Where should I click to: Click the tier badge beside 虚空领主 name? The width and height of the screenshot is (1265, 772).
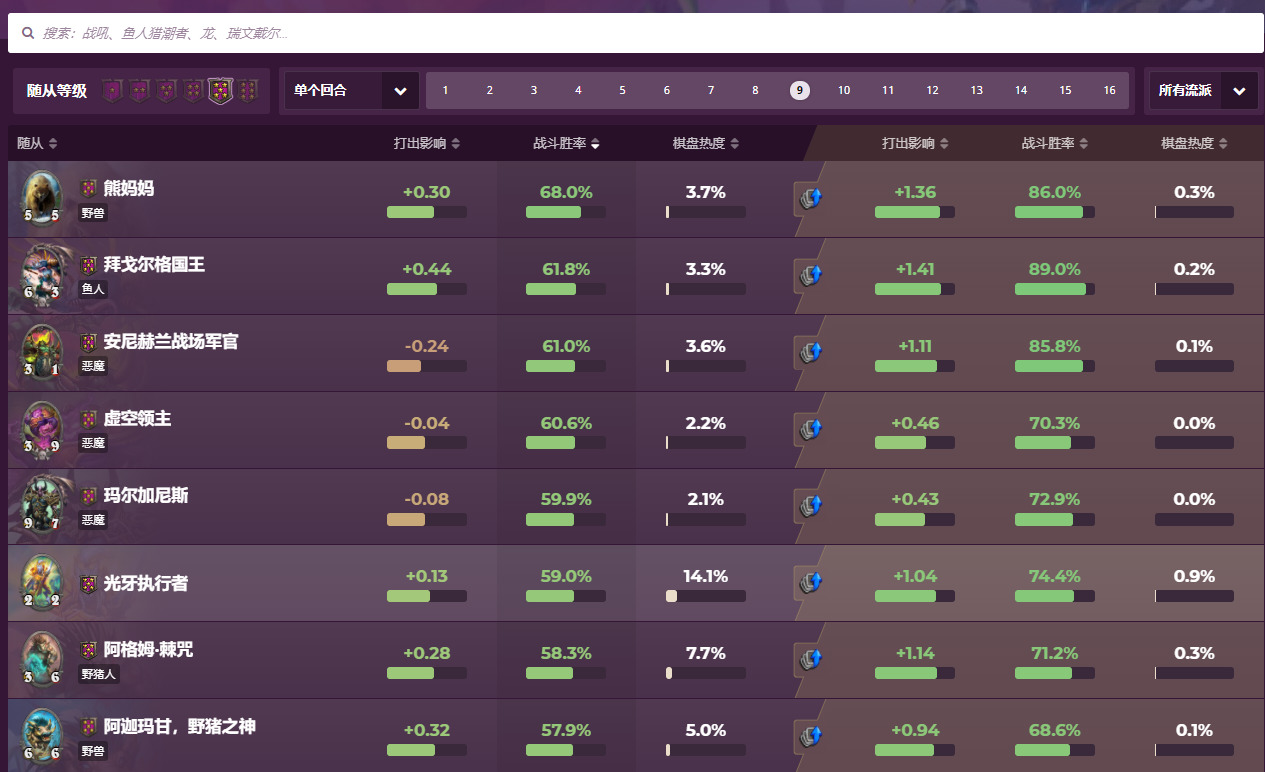[89, 419]
